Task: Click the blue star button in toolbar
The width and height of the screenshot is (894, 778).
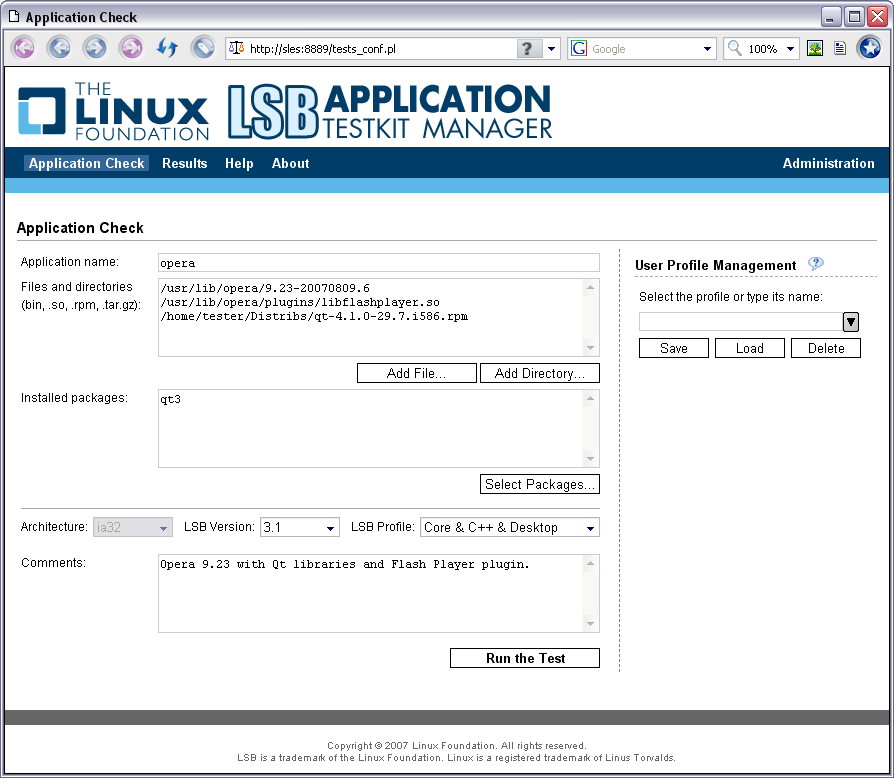Action: point(870,48)
